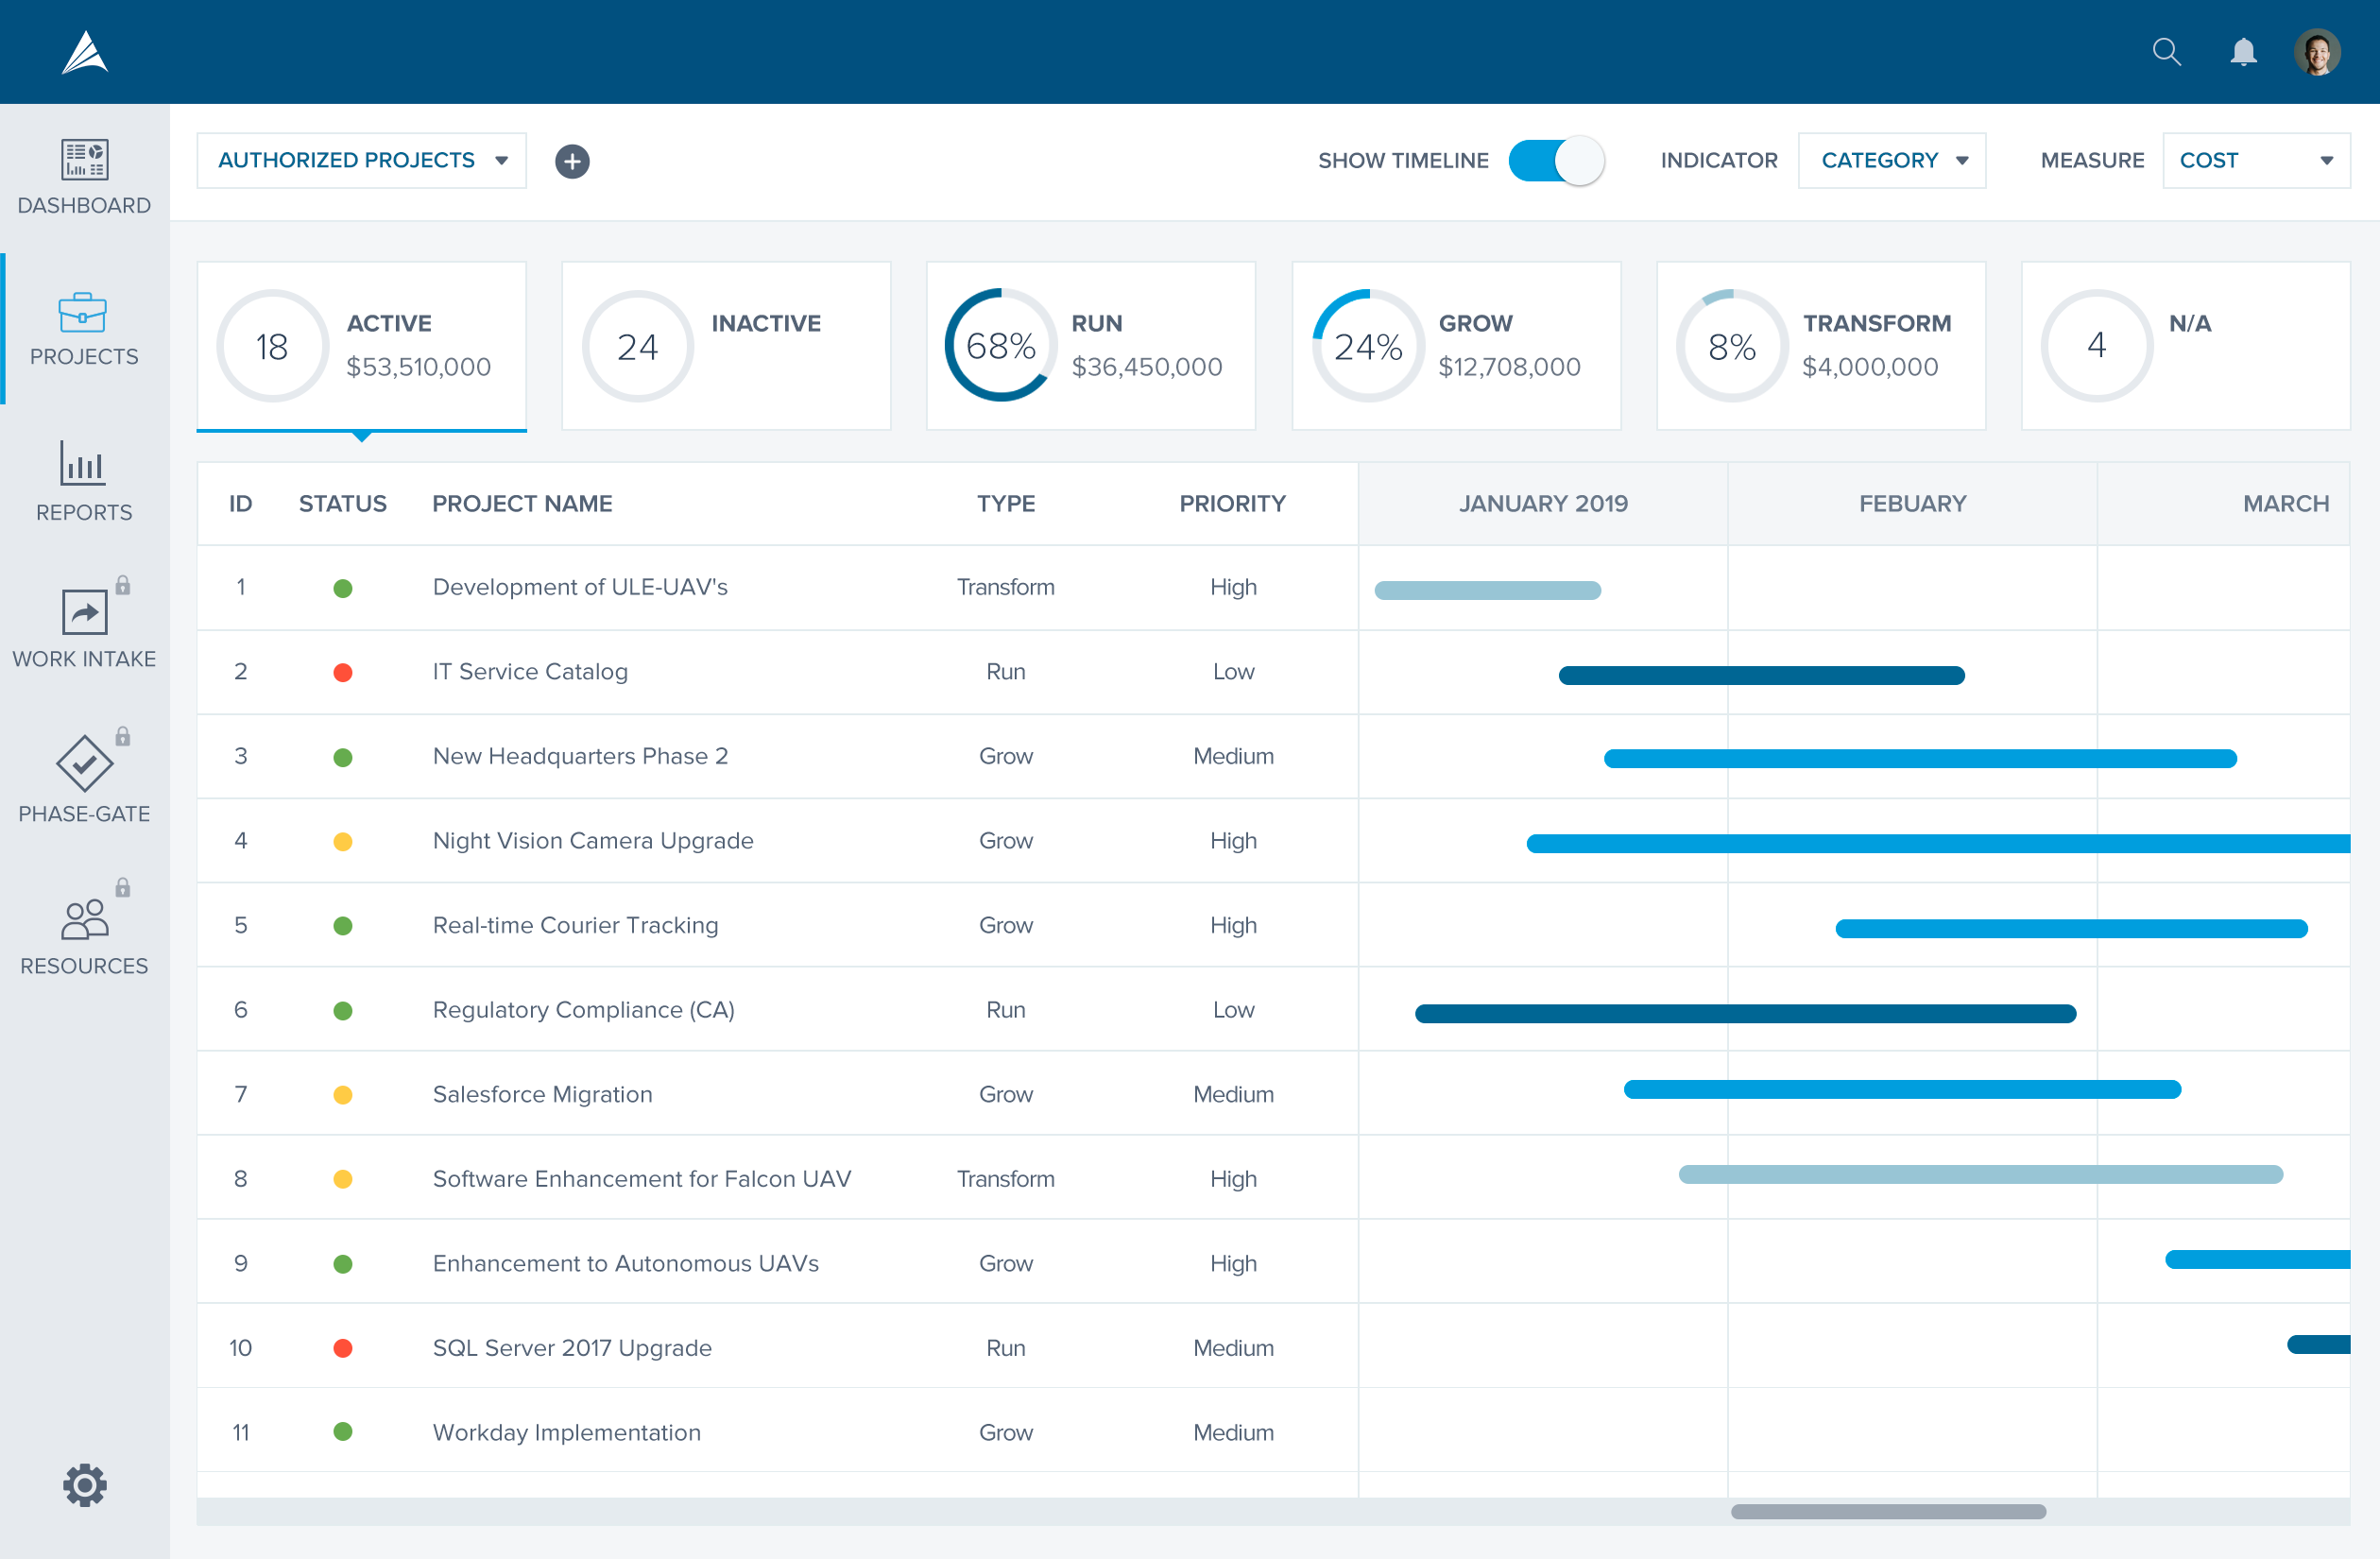Expand Authorized Projects dropdown
Image resolution: width=2380 pixels, height=1559 pixels.
tap(362, 160)
